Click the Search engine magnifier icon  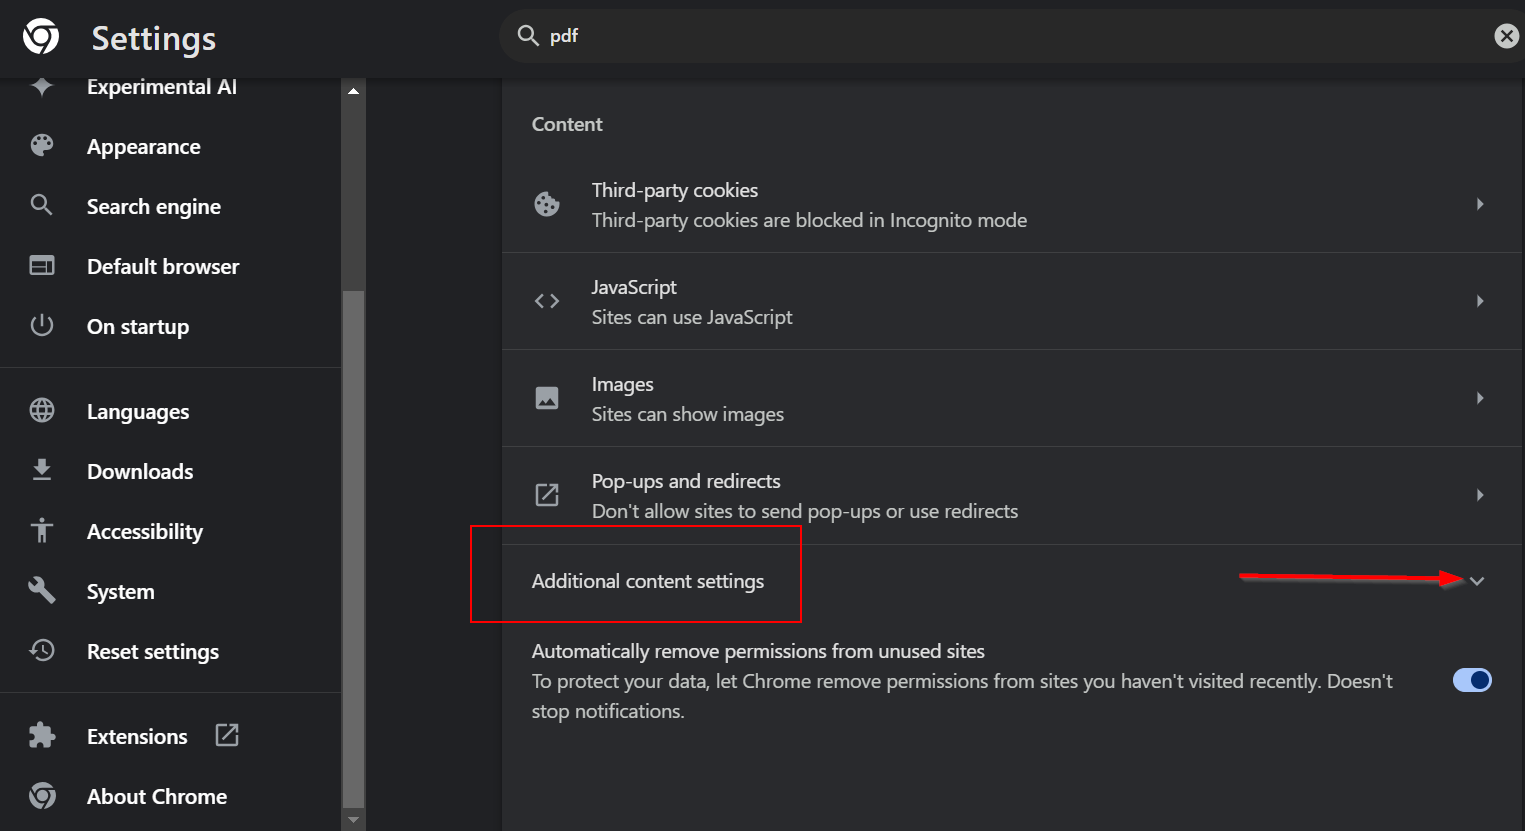pyautogui.click(x=42, y=205)
